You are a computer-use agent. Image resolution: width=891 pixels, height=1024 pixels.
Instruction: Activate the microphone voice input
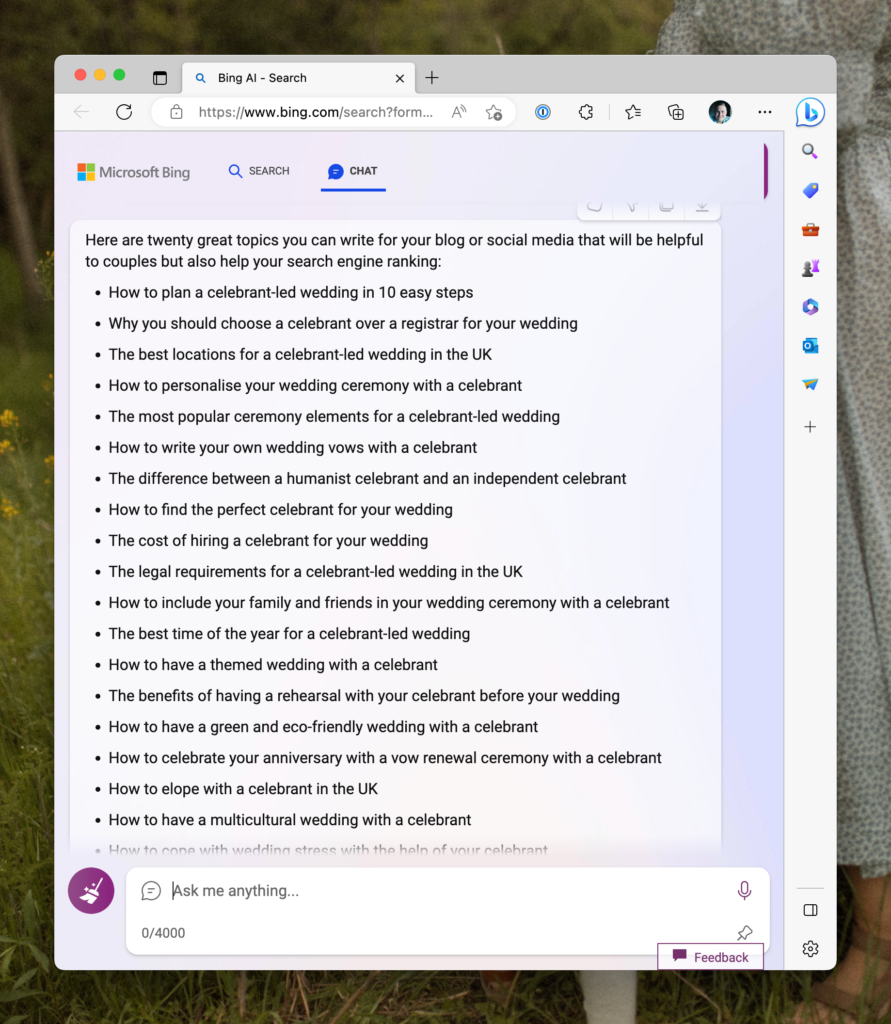click(x=744, y=890)
